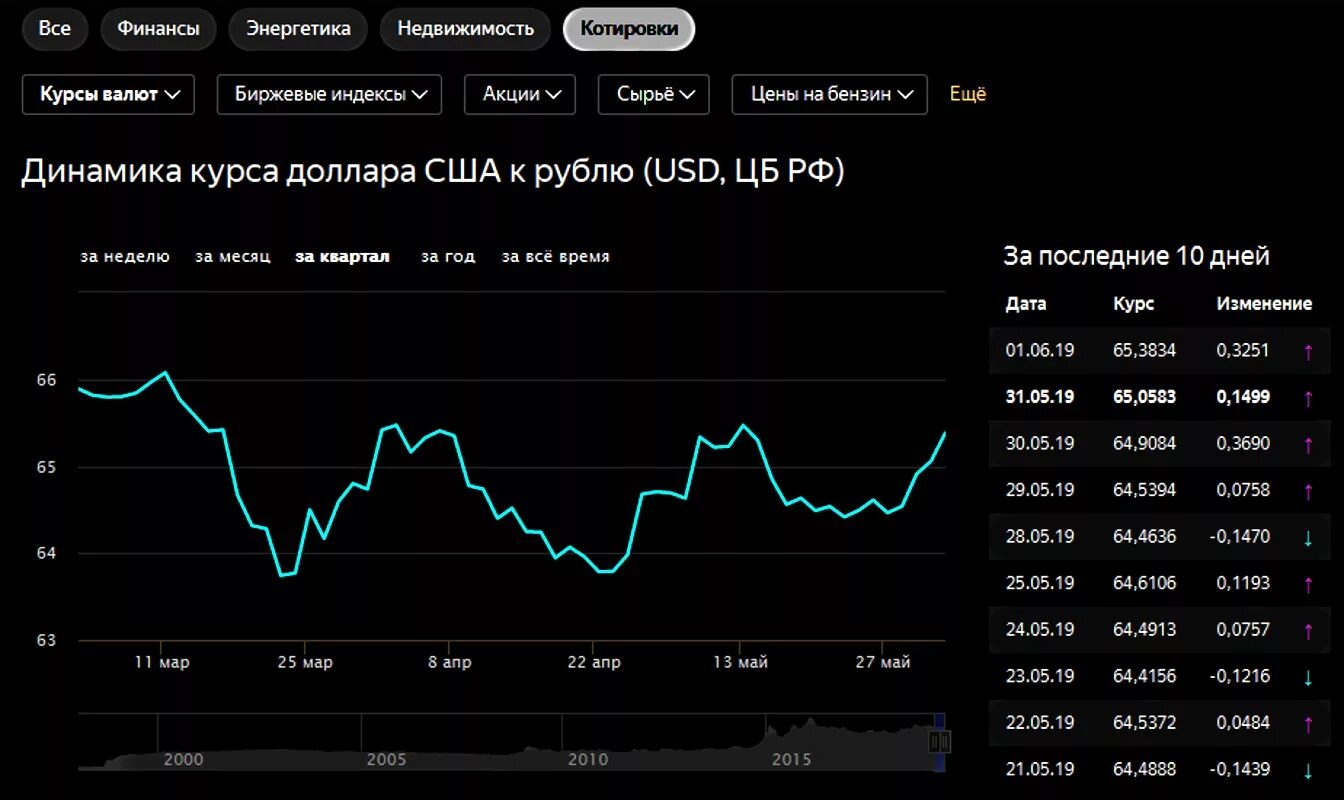
Task: Click the rate value 64,4913
Action: [1144, 630]
